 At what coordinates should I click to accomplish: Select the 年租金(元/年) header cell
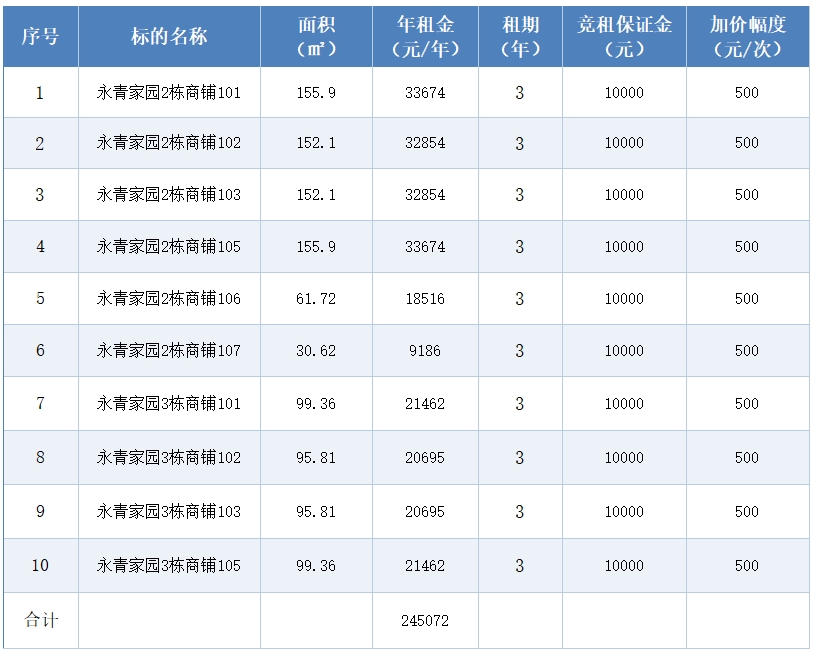(x=425, y=36)
